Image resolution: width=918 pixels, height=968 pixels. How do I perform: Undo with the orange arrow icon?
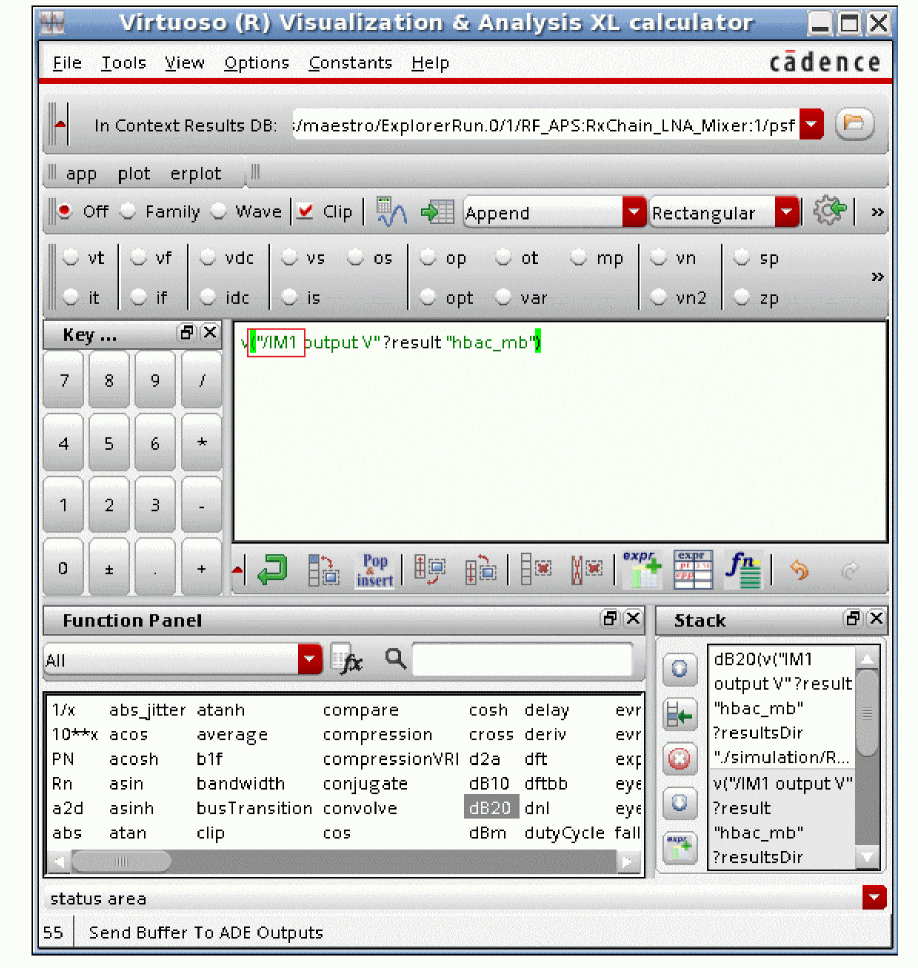coord(799,570)
